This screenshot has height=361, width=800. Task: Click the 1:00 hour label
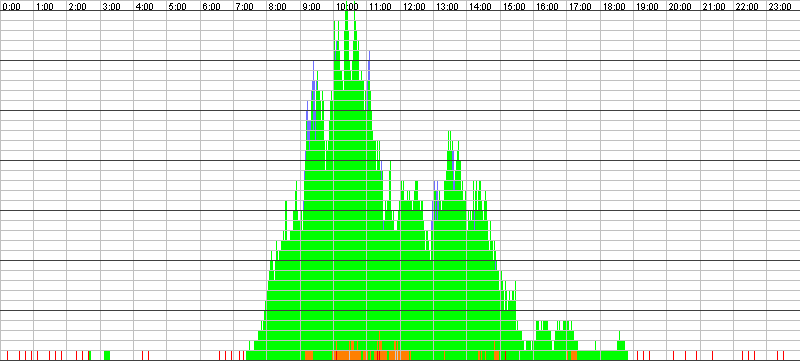(x=45, y=8)
